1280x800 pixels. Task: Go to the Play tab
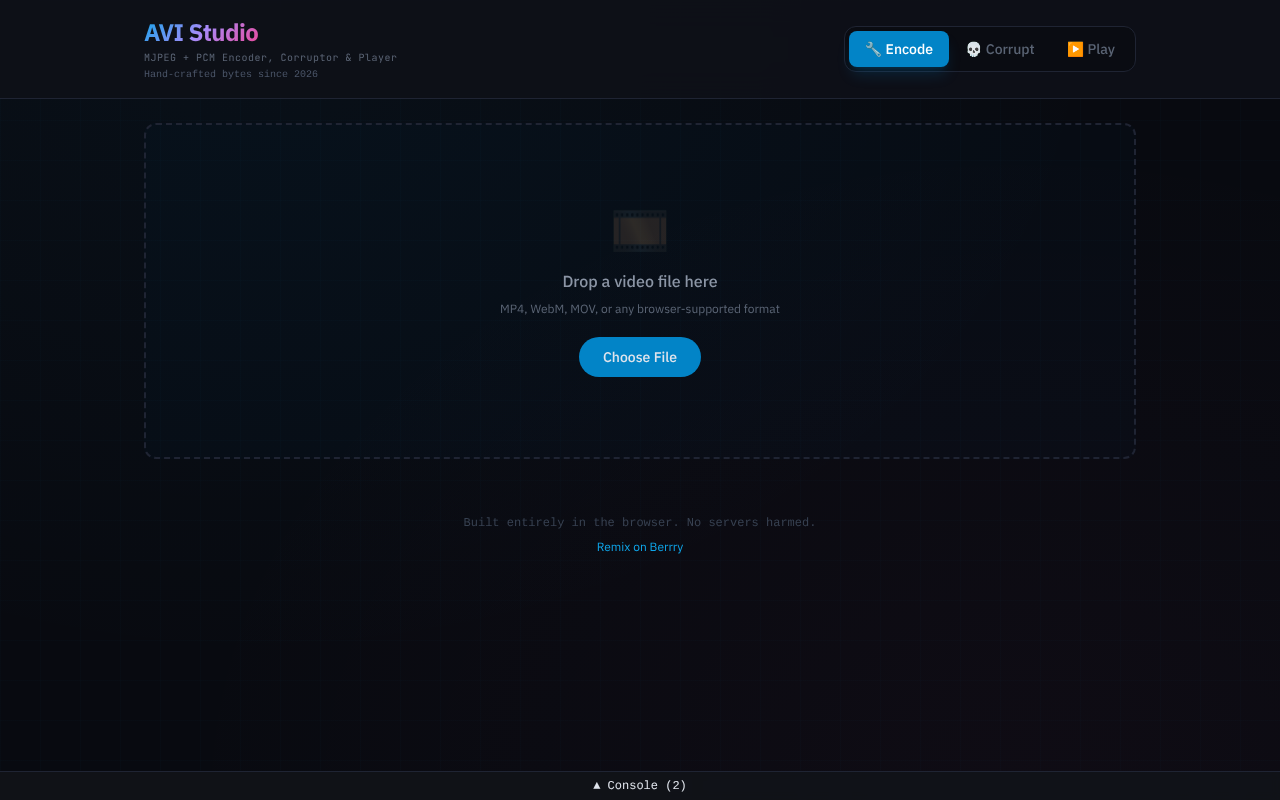click(1091, 49)
